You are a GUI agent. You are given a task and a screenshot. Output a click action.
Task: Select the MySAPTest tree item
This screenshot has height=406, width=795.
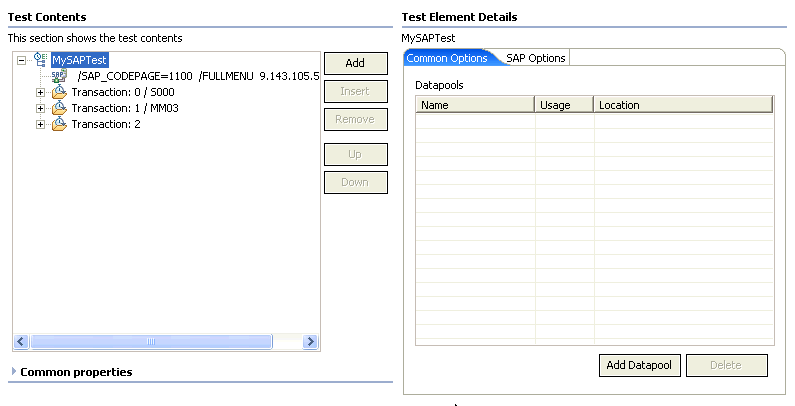80,60
